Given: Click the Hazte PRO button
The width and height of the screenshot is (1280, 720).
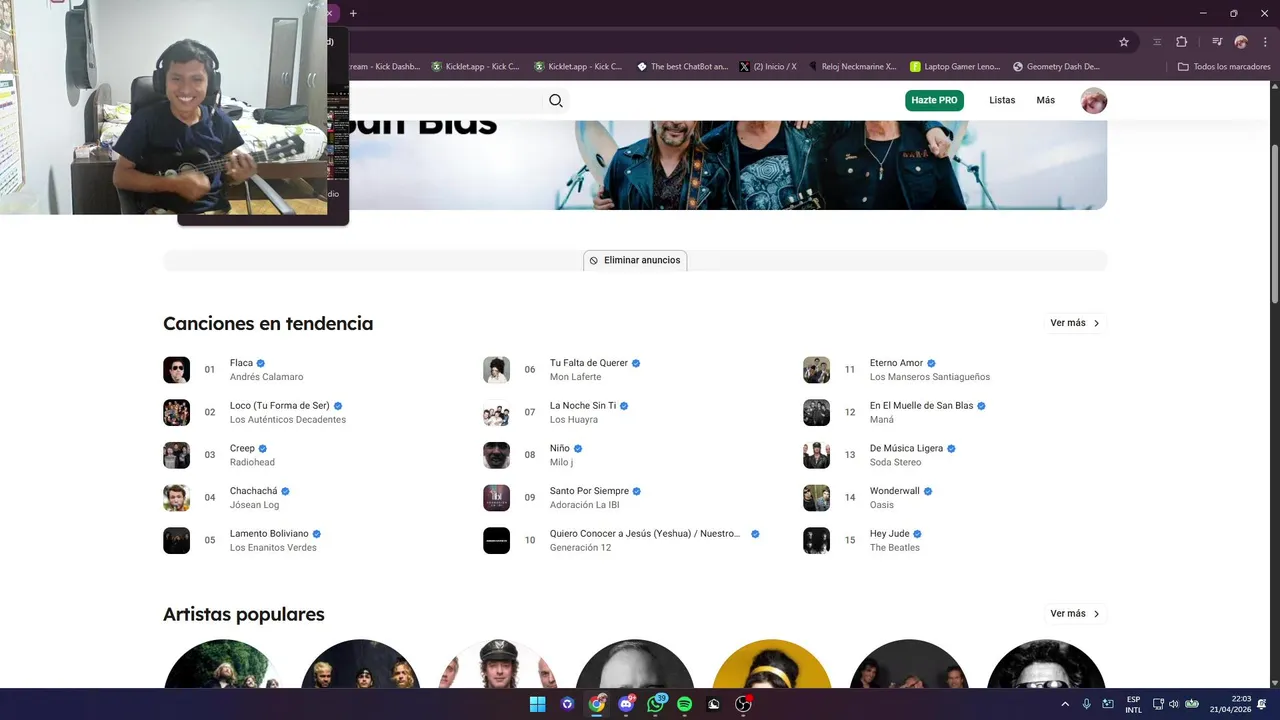Looking at the screenshot, I should click(934, 100).
